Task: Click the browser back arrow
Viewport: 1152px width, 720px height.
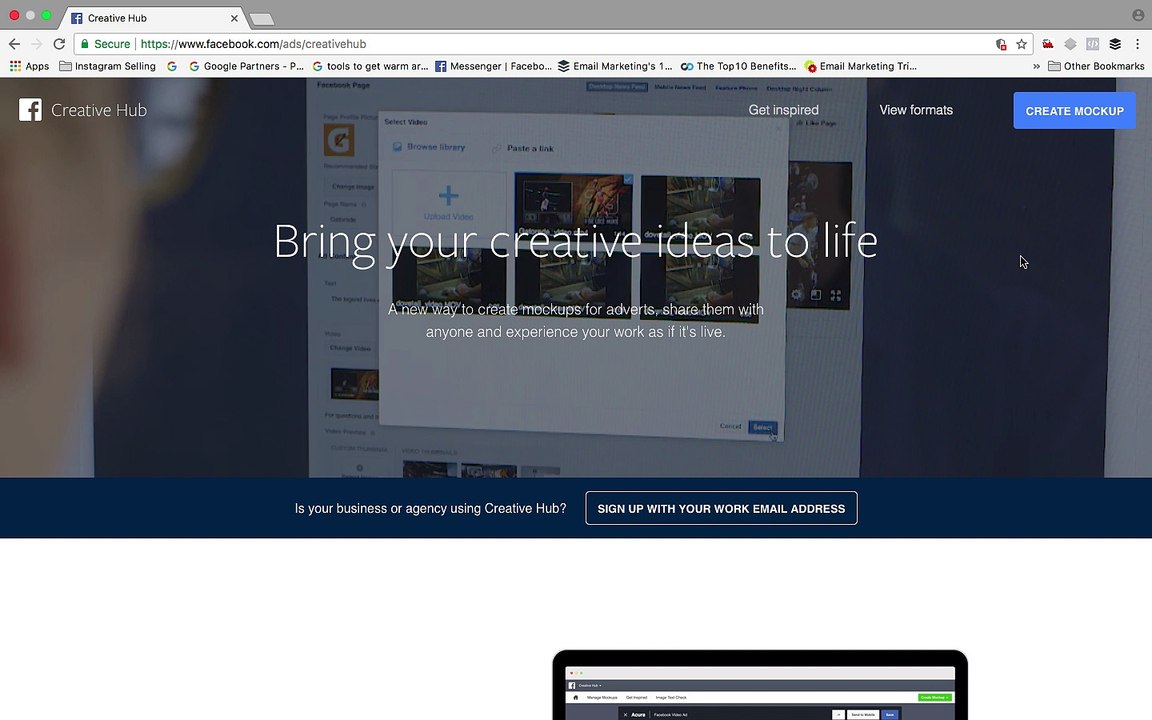Action: (14, 44)
